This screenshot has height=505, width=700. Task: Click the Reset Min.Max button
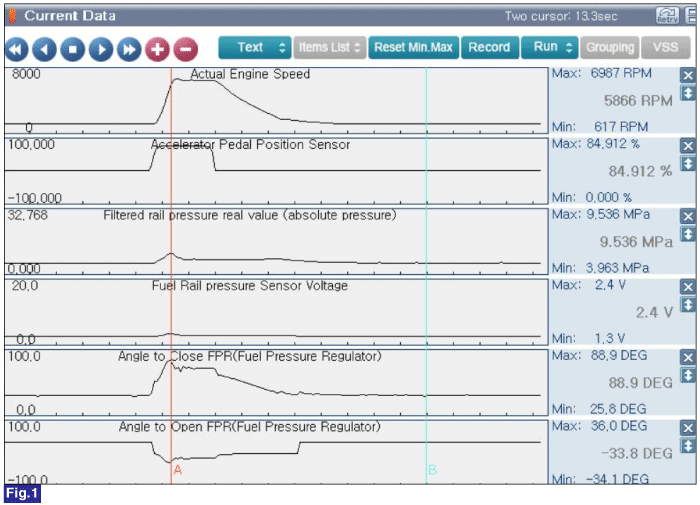[413, 47]
